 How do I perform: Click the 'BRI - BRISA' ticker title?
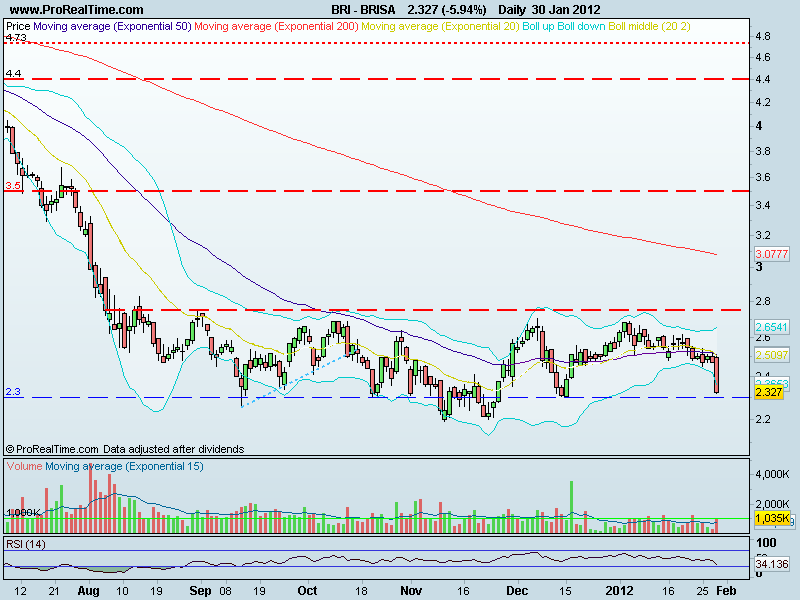pos(363,9)
